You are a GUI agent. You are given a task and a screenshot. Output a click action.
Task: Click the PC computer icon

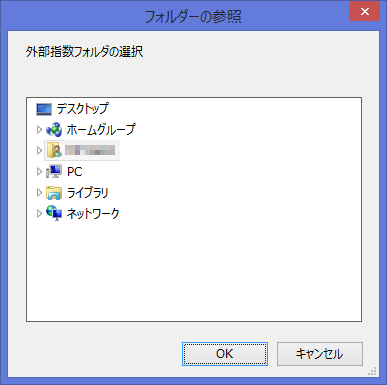pyautogui.click(x=54, y=171)
